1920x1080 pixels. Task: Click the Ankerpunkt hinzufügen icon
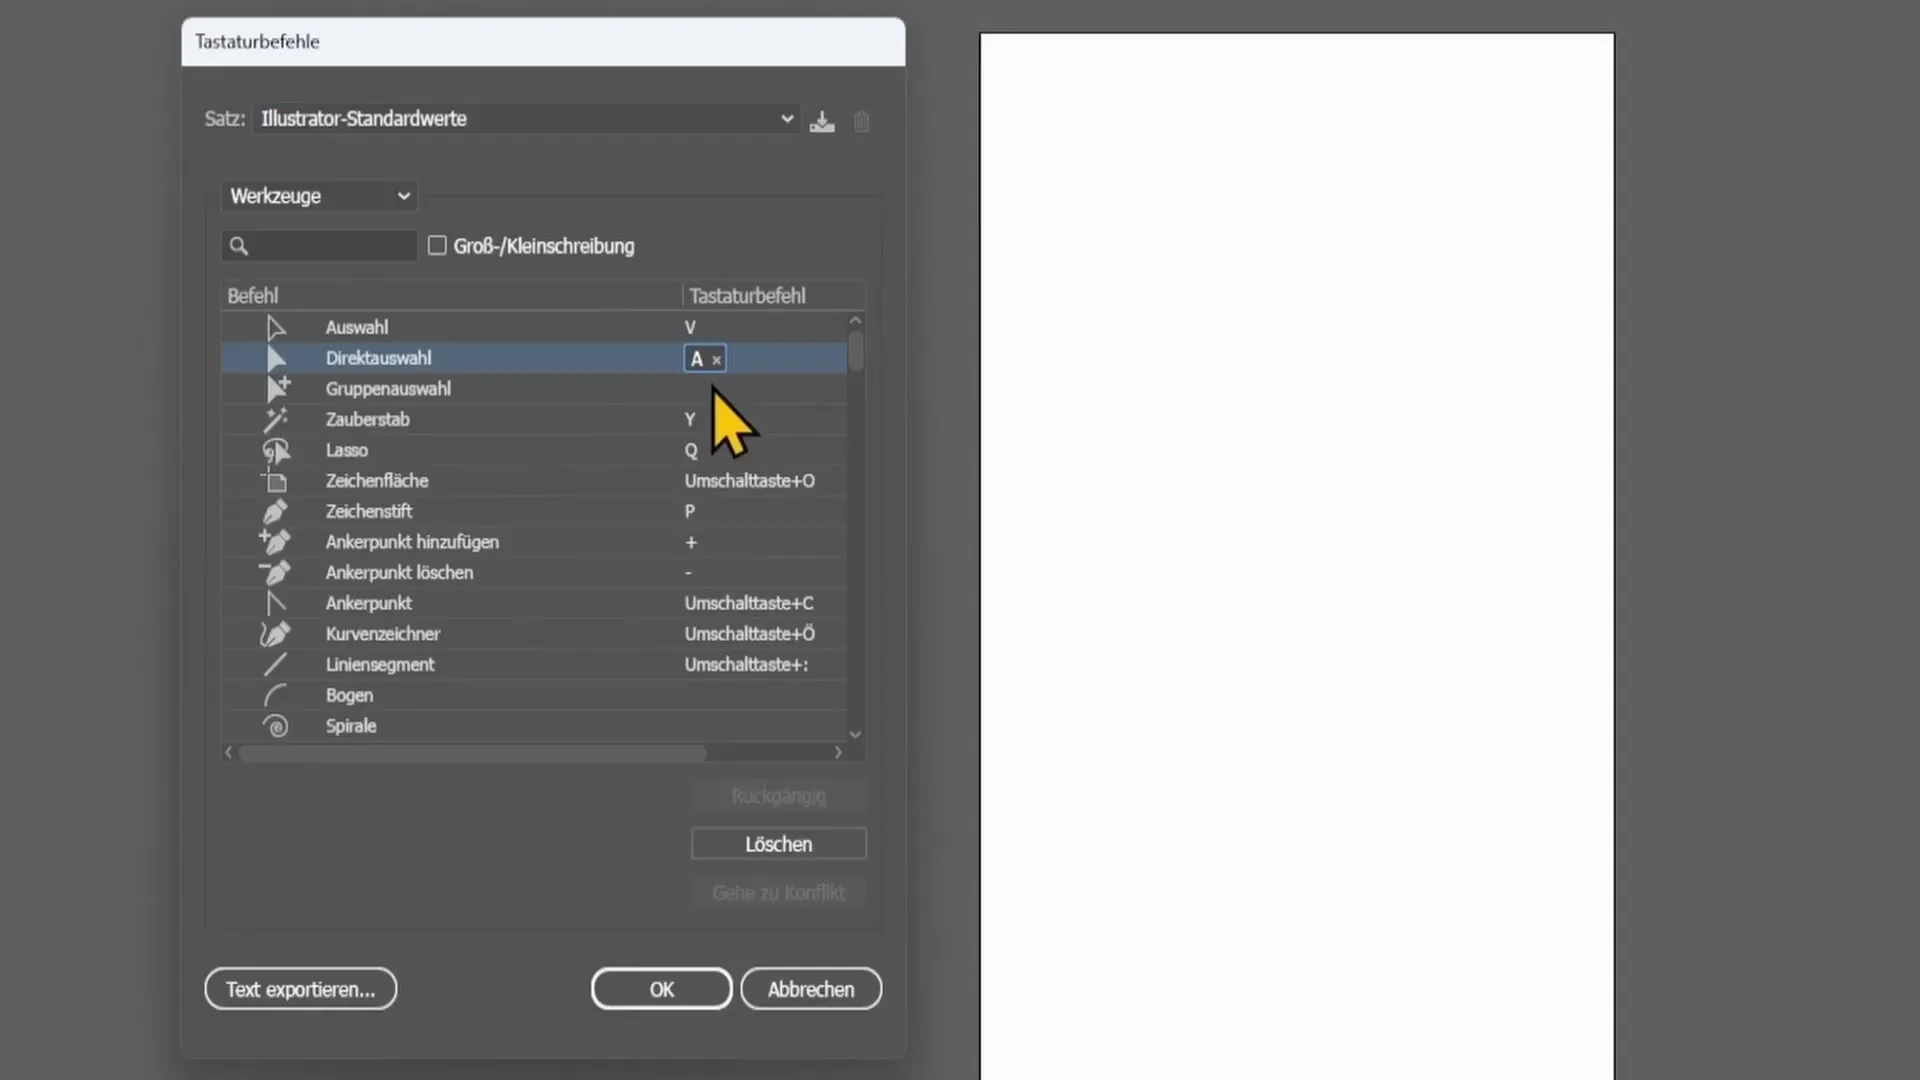pos(275,542)
